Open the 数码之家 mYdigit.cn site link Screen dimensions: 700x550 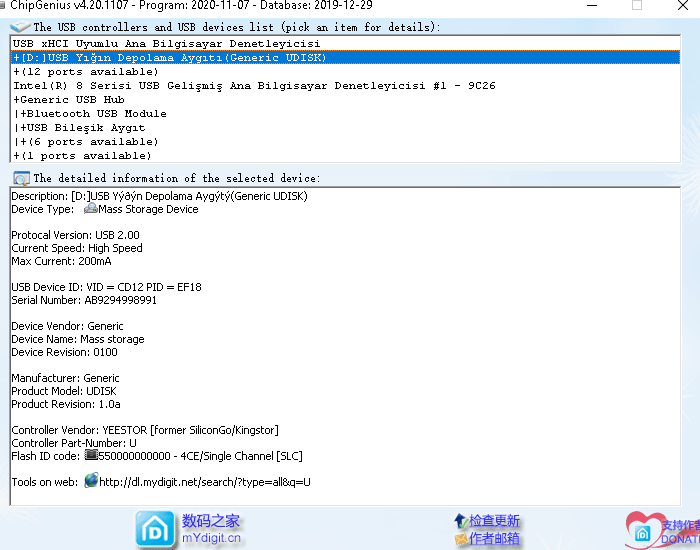pos(211,529)
